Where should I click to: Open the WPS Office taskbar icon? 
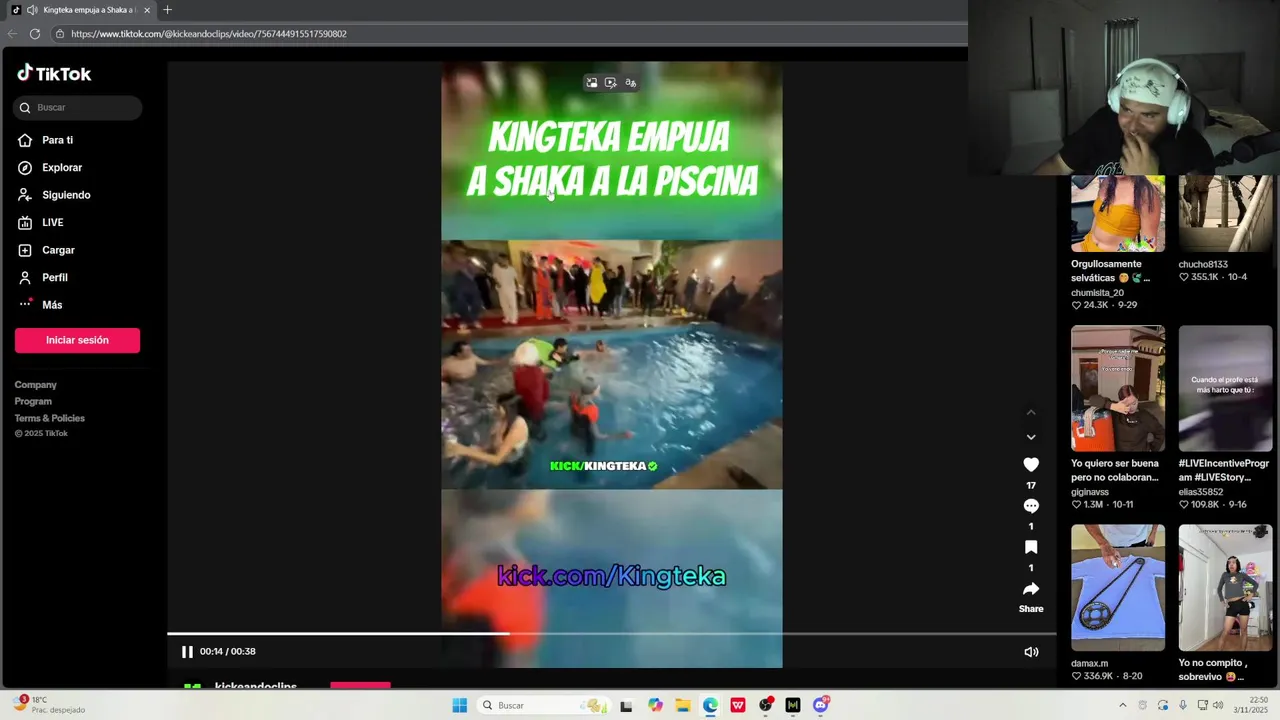(x=738, y=705)
